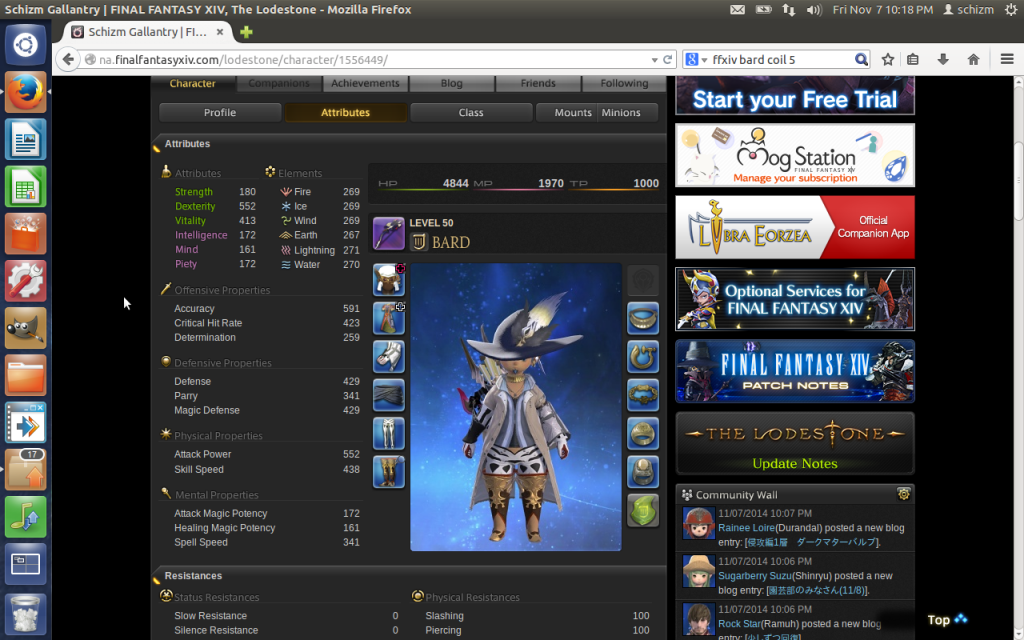Open the Following tab
This screenshot has height=640, width=1024.
624,83
